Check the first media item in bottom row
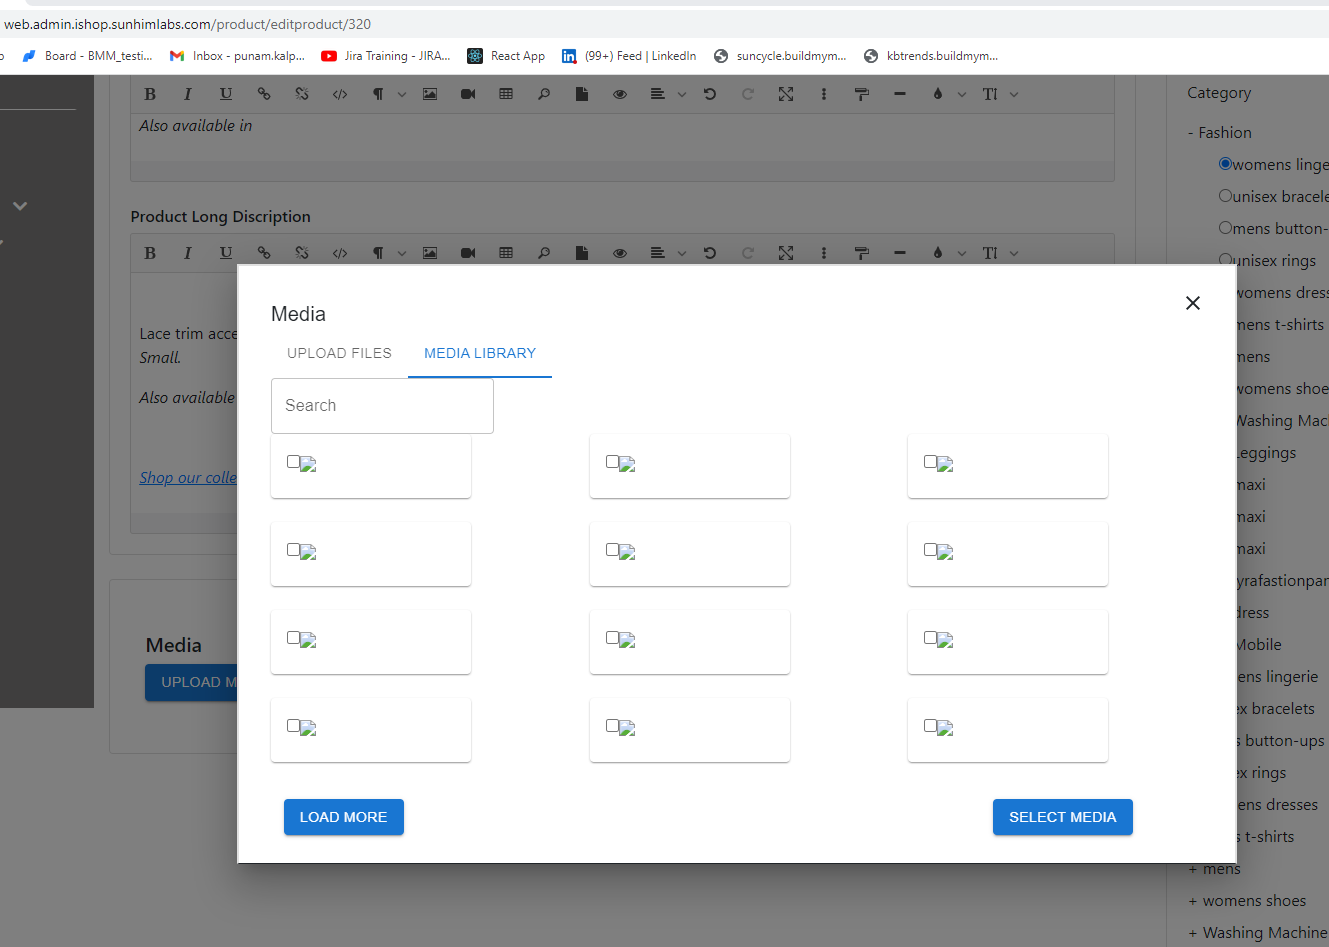 (293, 726)
